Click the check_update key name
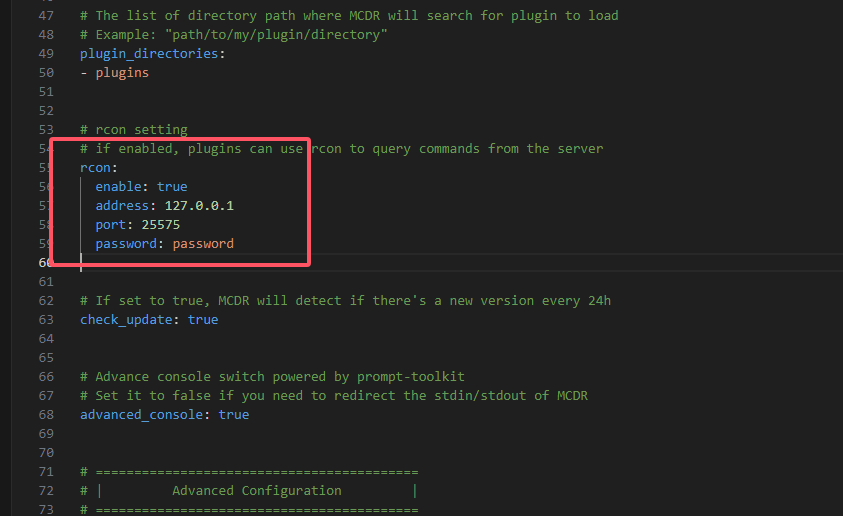 [x=126, y=319]
